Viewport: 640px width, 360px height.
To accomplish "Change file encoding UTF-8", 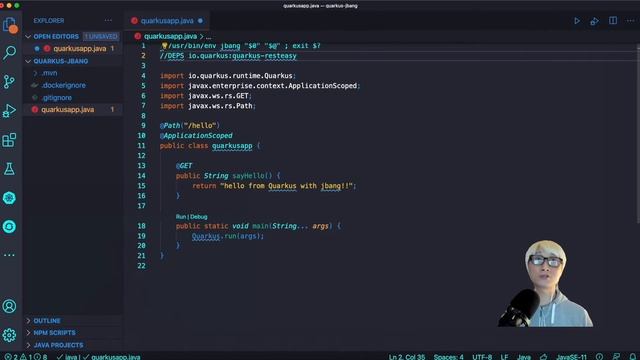I will [482, 357].
